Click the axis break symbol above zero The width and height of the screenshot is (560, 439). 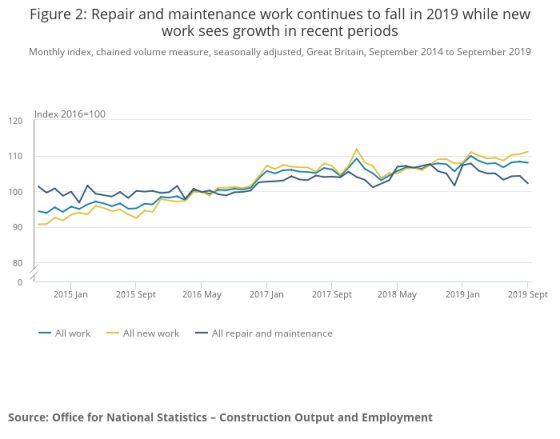click(34, 273)
